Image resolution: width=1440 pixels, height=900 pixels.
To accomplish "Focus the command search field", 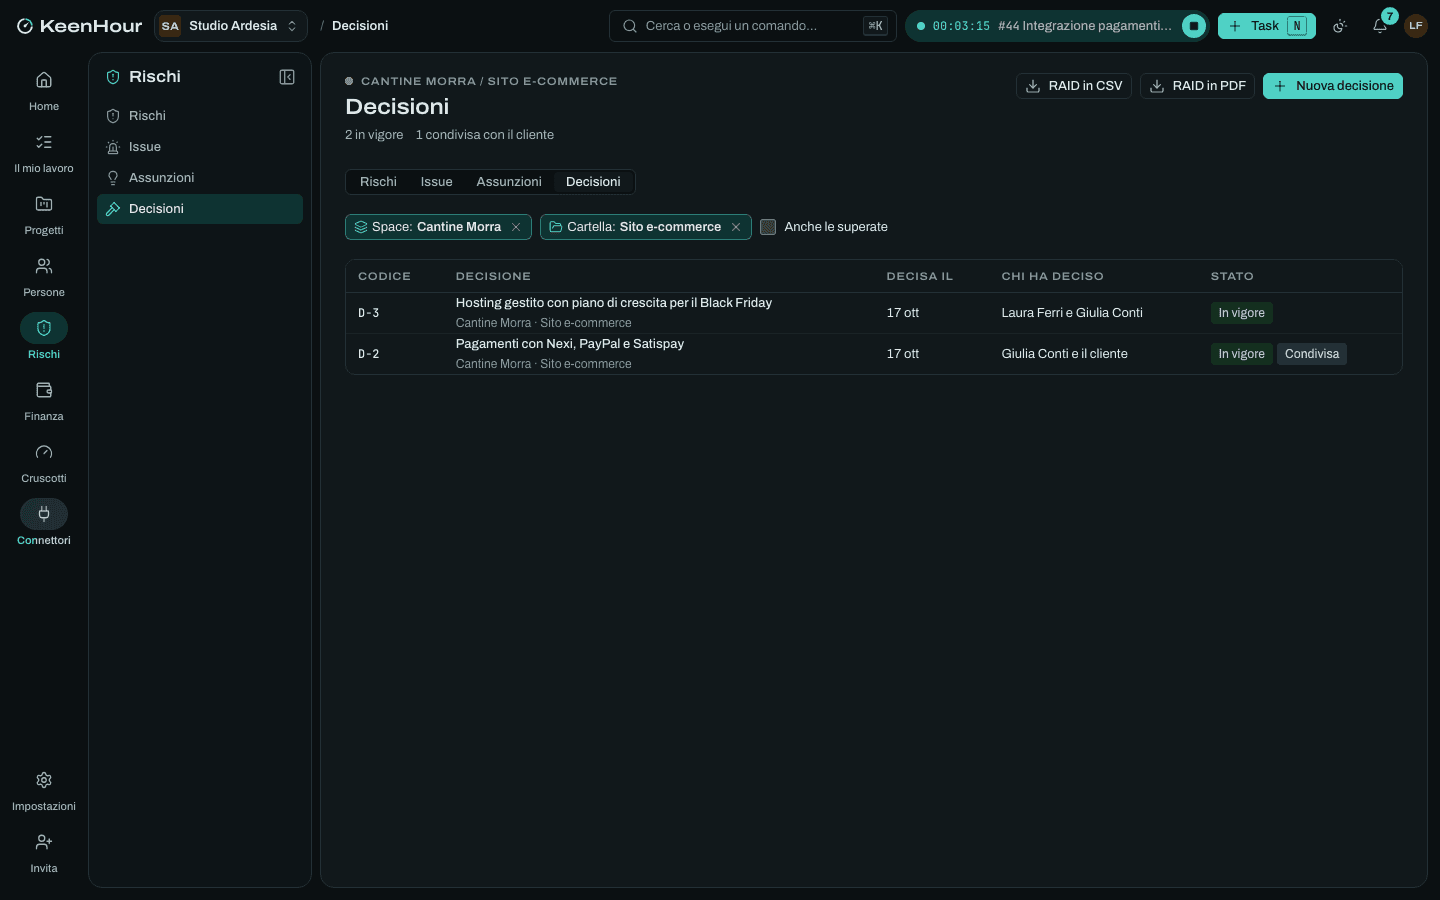I will [753, 26].
